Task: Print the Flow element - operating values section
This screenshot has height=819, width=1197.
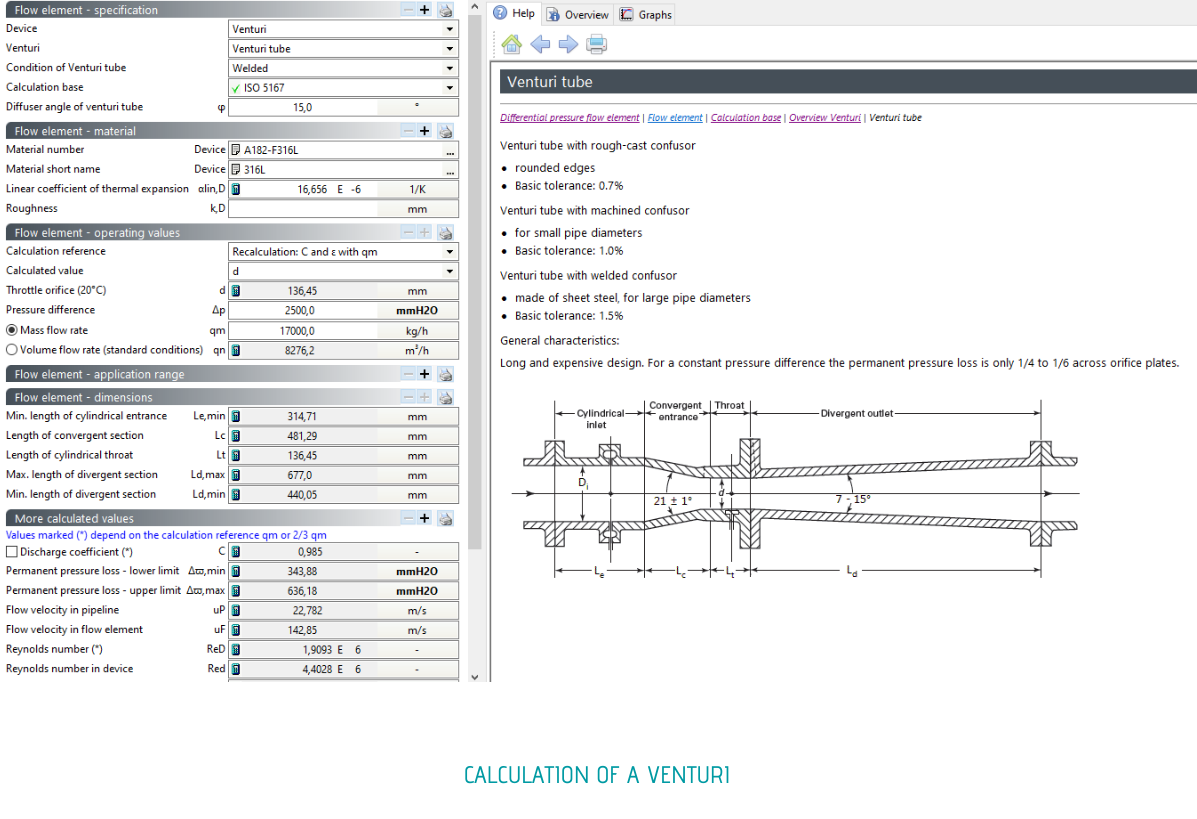Action: pyautogui.click(x=445, y=233)
